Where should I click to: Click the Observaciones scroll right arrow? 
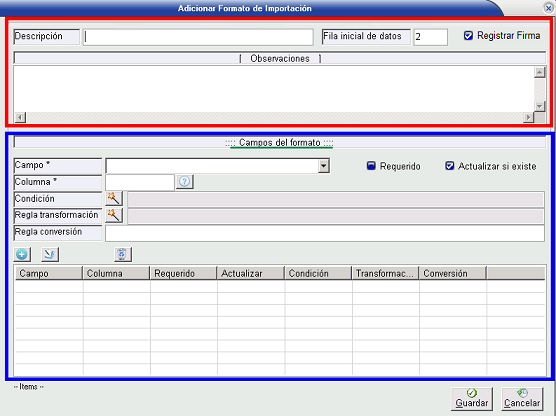coord(528,117)
